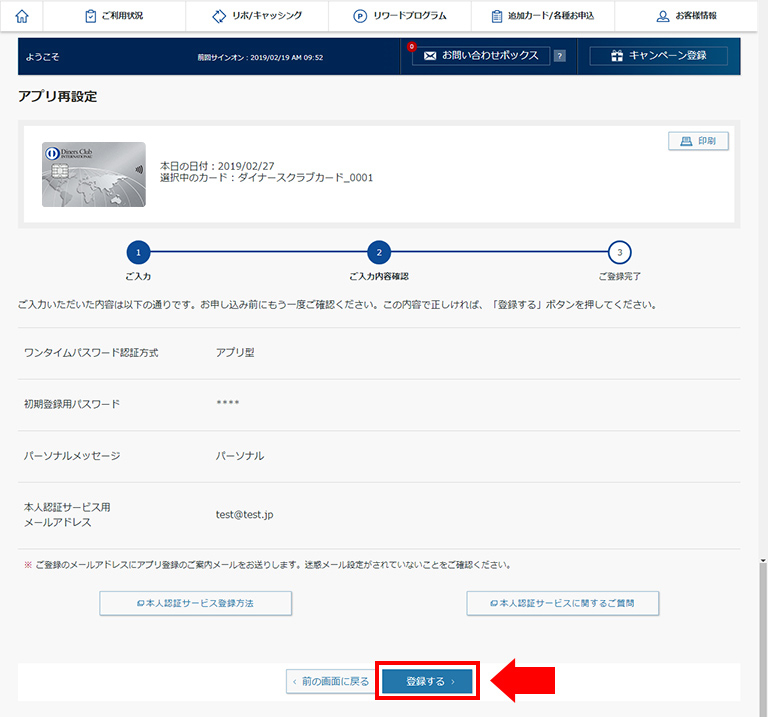
Task: Click step 1 ご入力 circle
Action: [138, 252]
